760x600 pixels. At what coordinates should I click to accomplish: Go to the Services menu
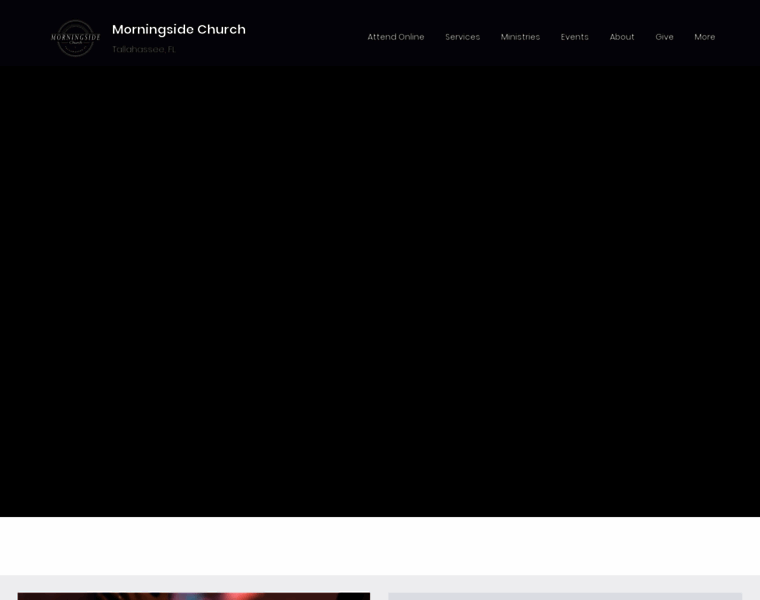(462, 37)
